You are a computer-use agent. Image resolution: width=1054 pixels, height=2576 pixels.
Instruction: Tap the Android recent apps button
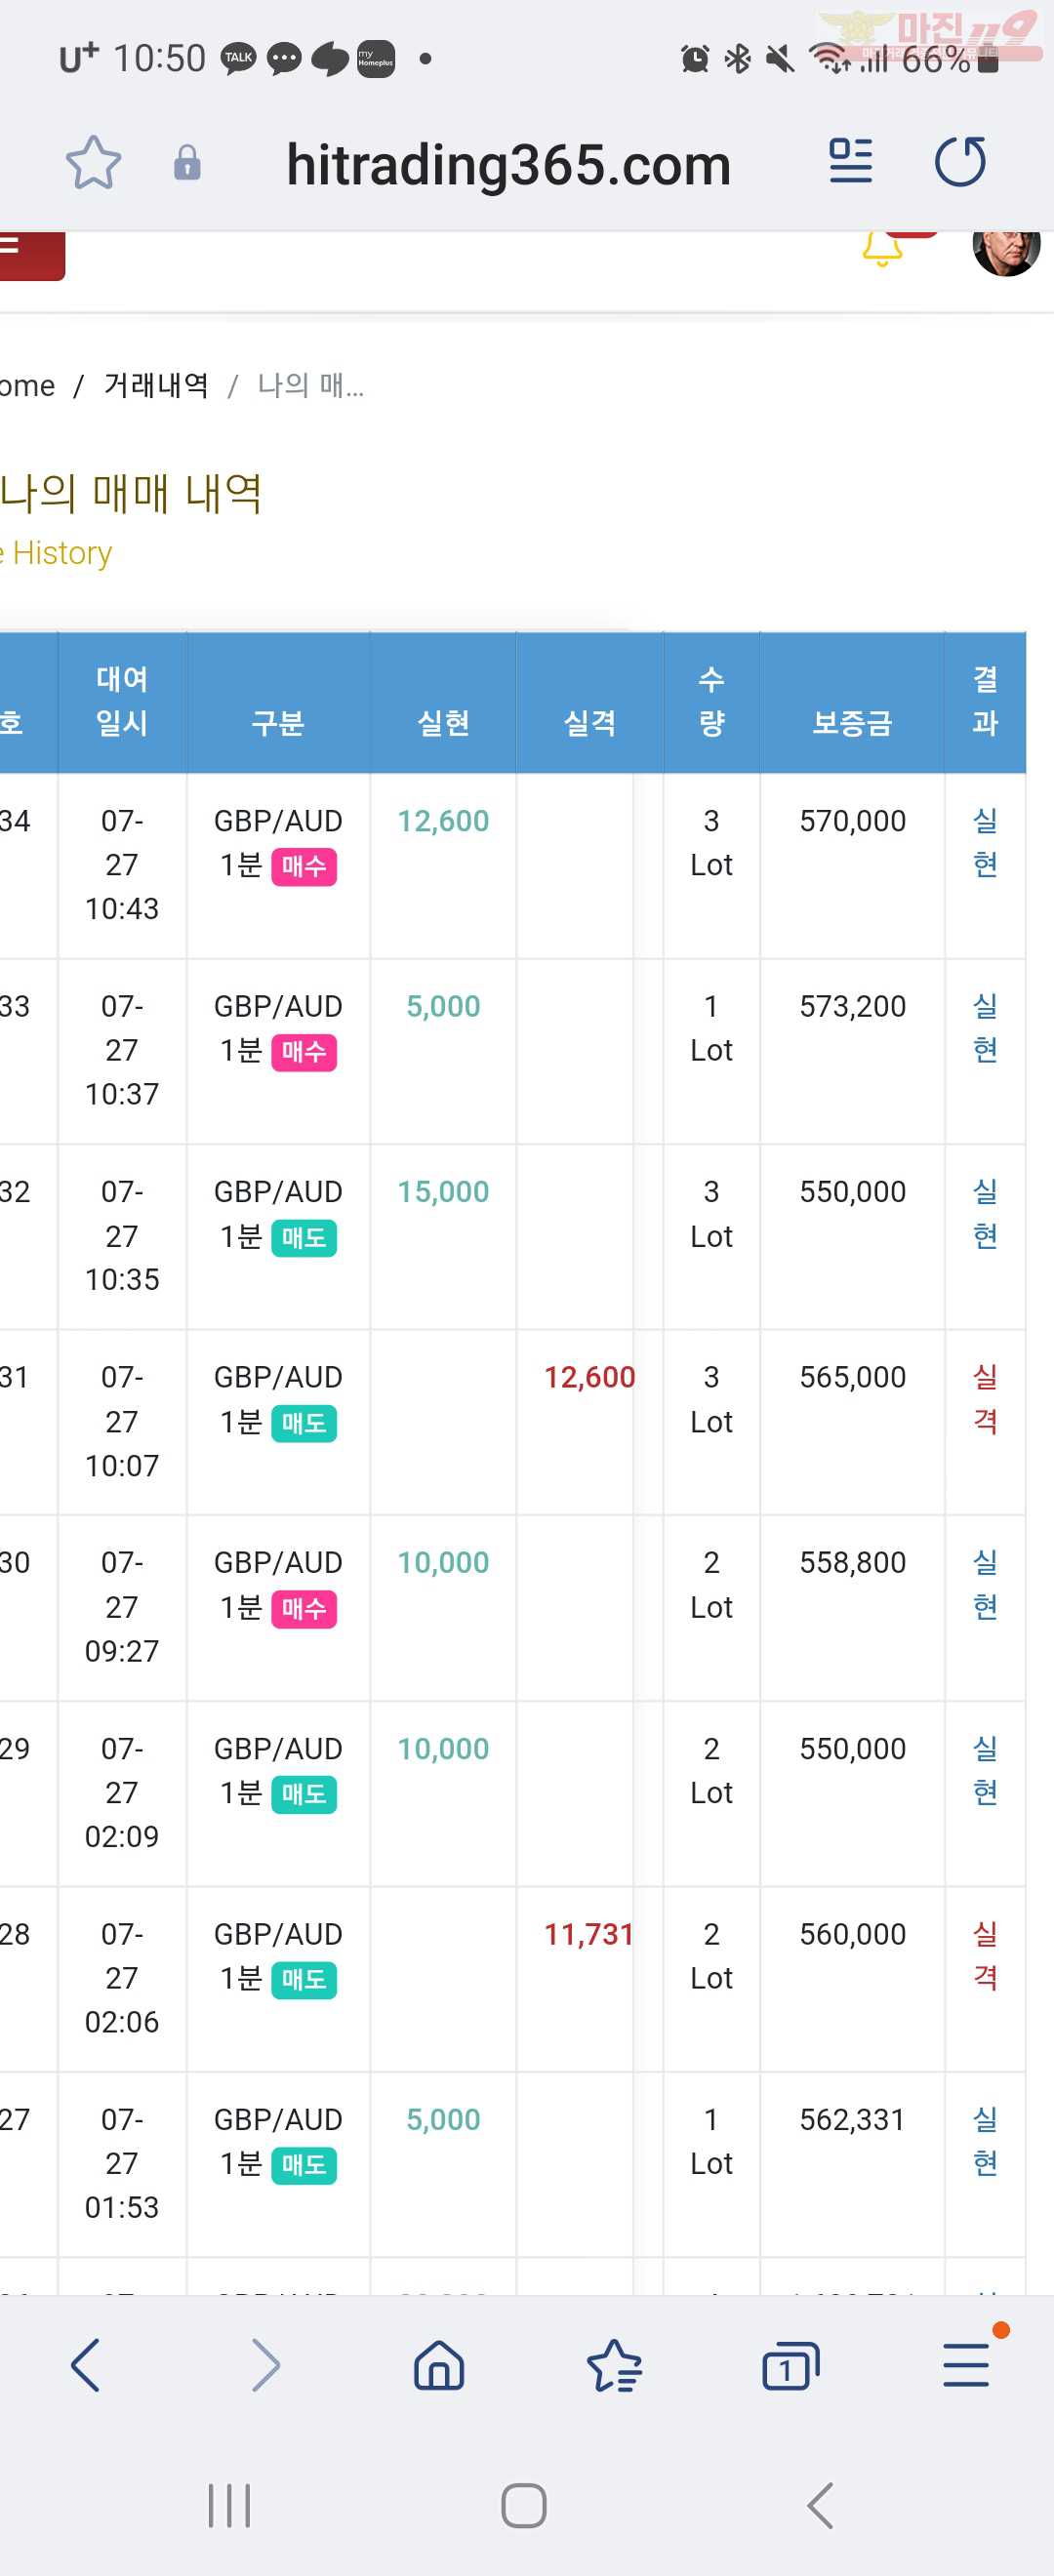click(x=229, y=2505)
